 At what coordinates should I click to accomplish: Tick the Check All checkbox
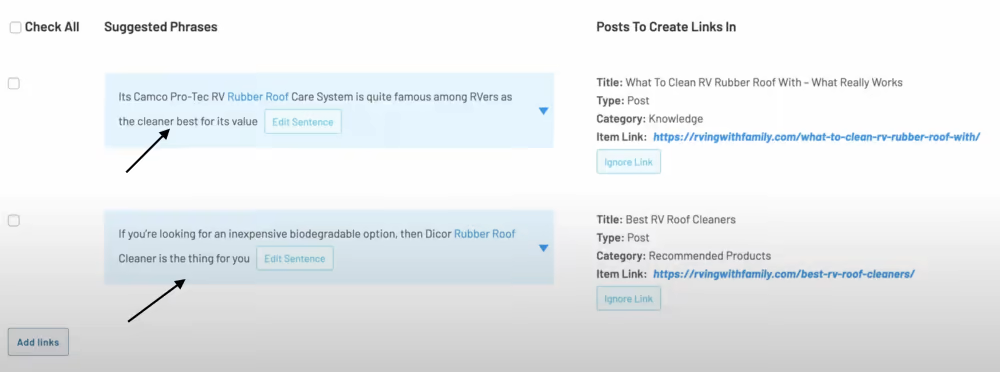coord(15,27)
